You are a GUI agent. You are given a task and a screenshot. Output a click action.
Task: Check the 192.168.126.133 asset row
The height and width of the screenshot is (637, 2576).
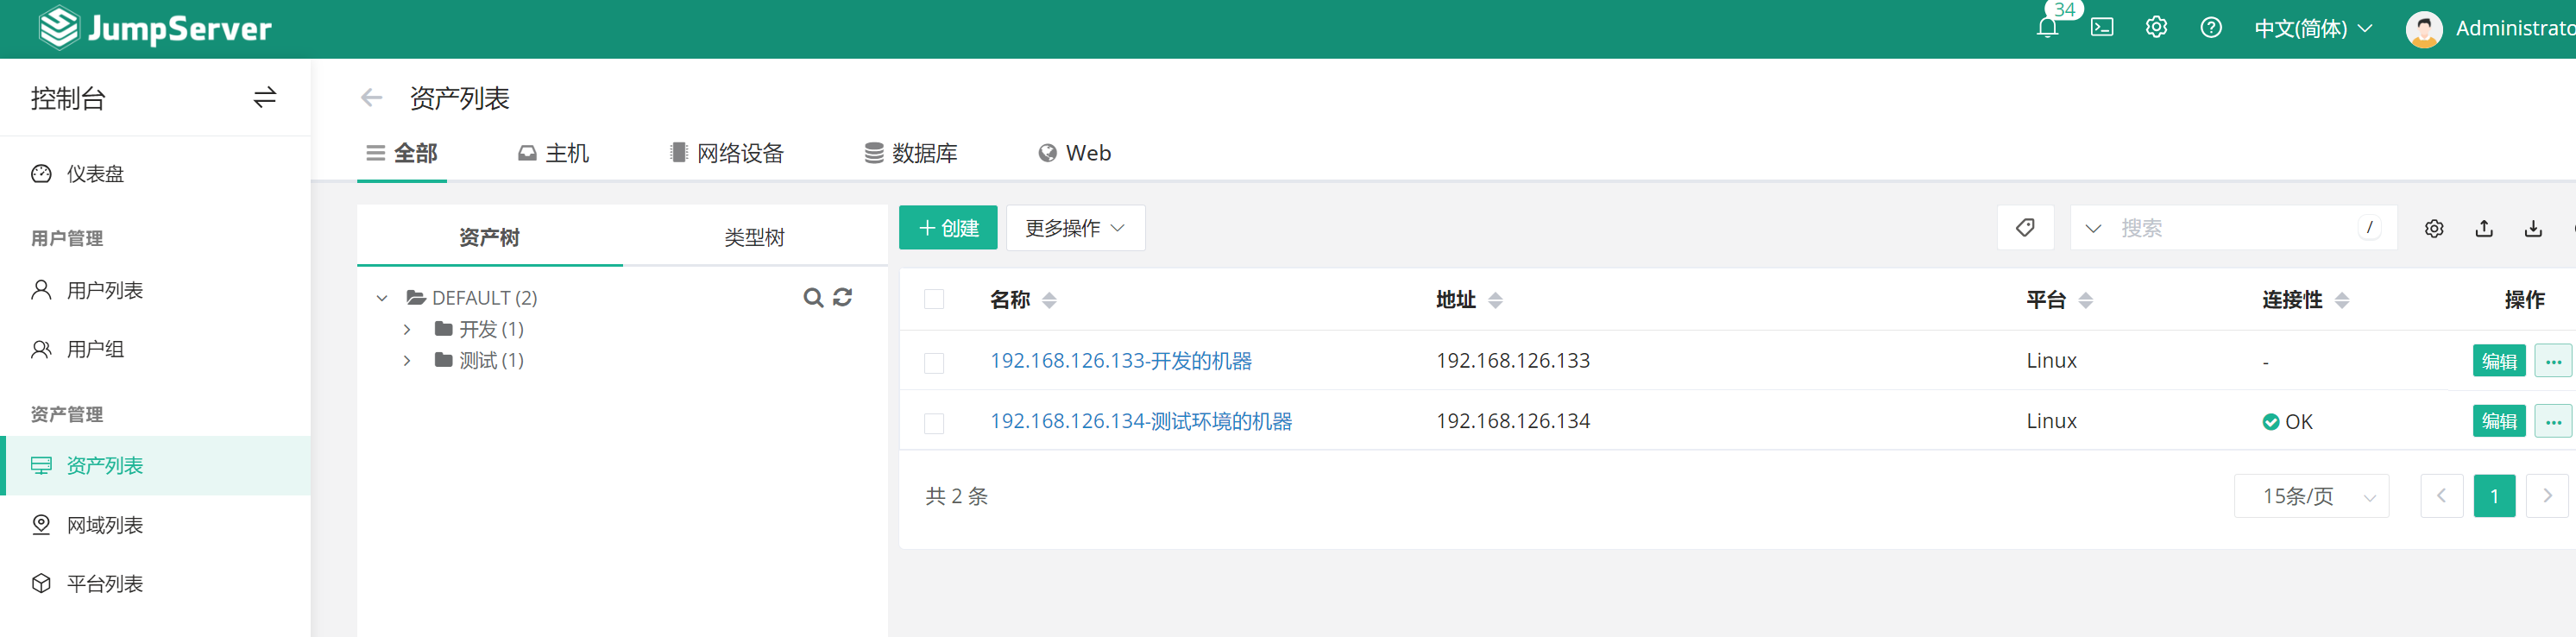click(x=934, y=362)
